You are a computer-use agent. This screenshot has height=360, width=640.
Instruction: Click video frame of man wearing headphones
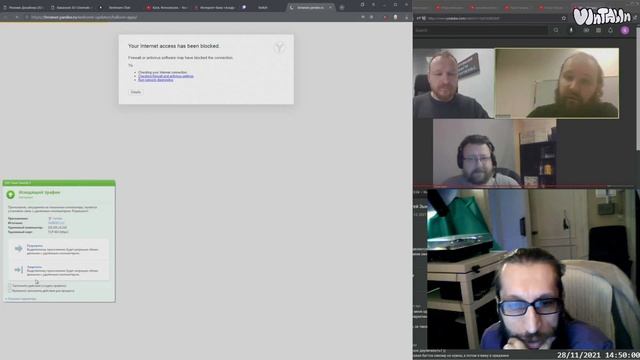(494, 152)
